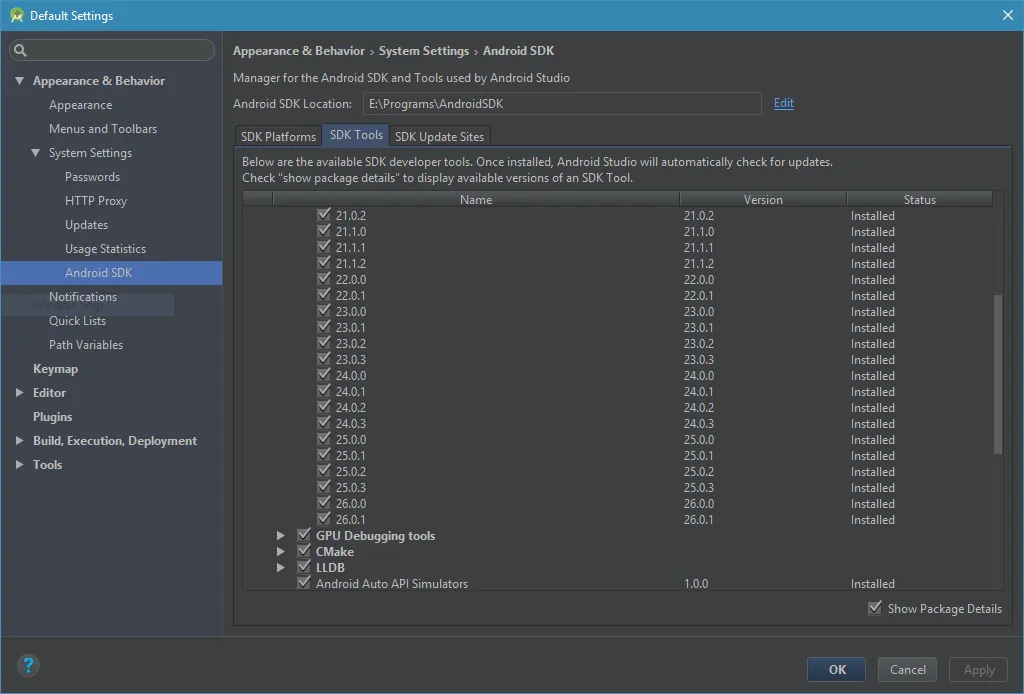The image size is (1024, 694).
Task: Uncheck the 26.0.1 build tools checkbox
Action: point(323,519)
